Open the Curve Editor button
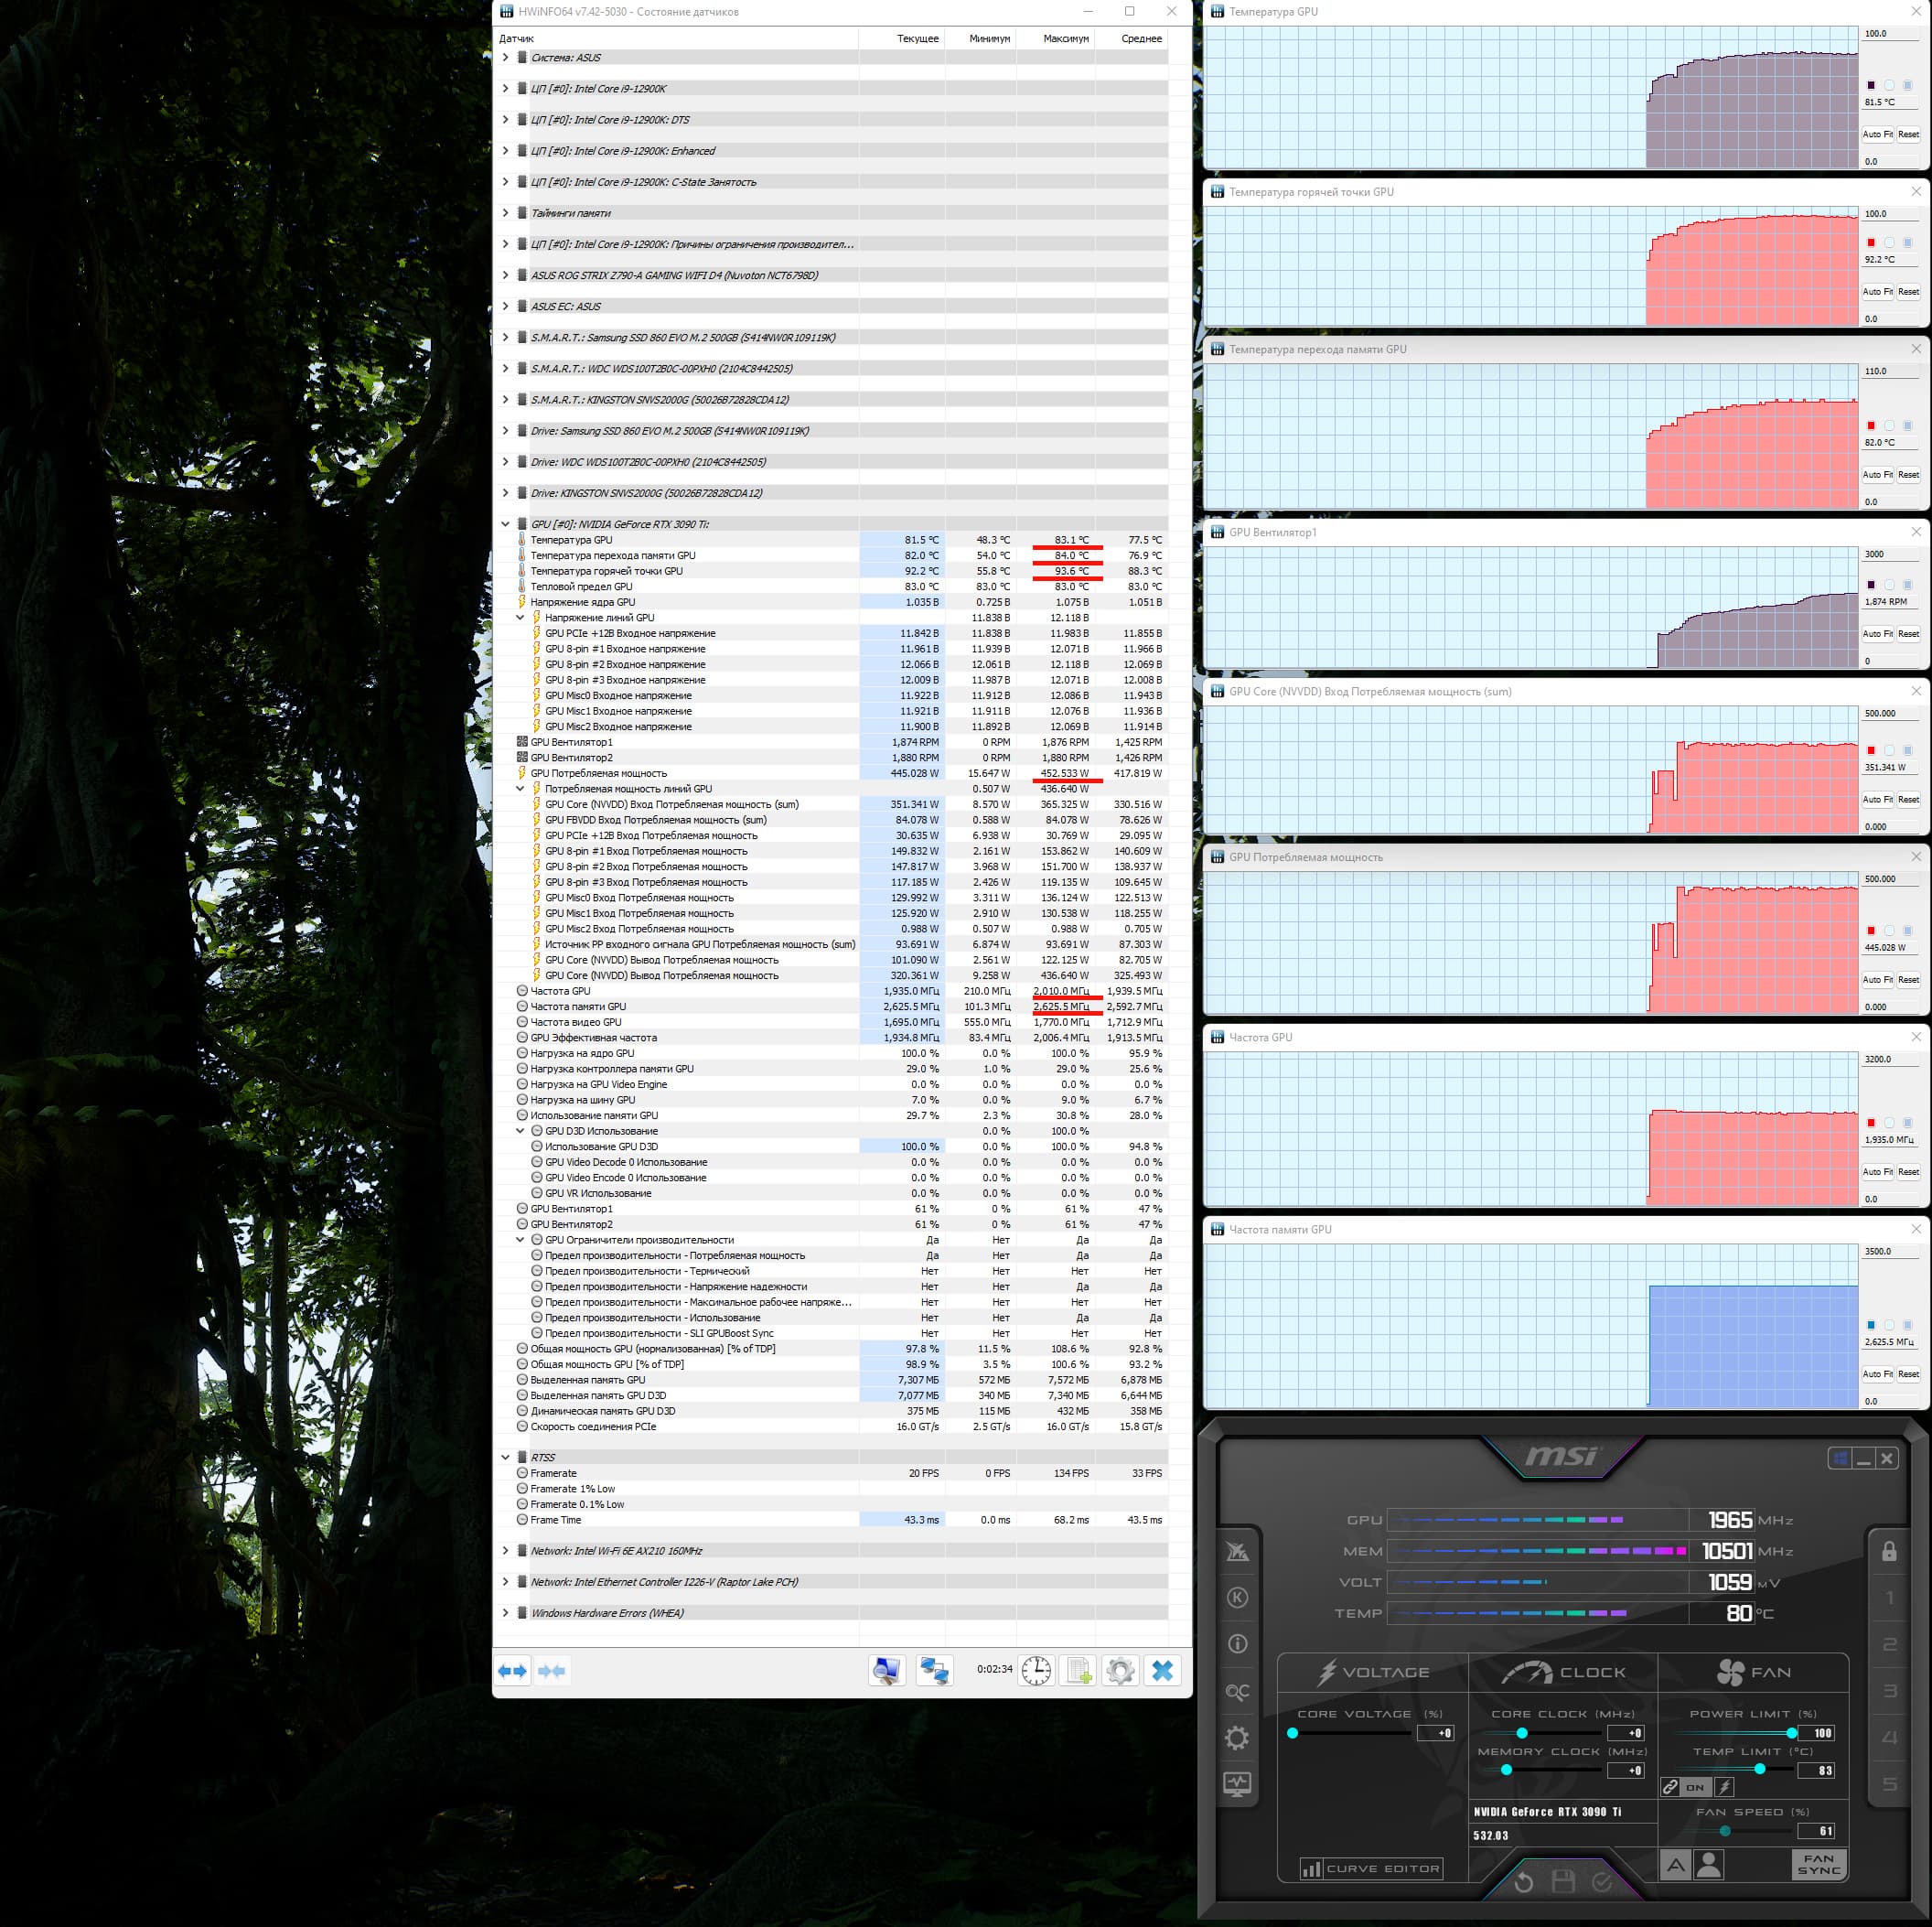1932x1927 pixels. point(1370,1868)
